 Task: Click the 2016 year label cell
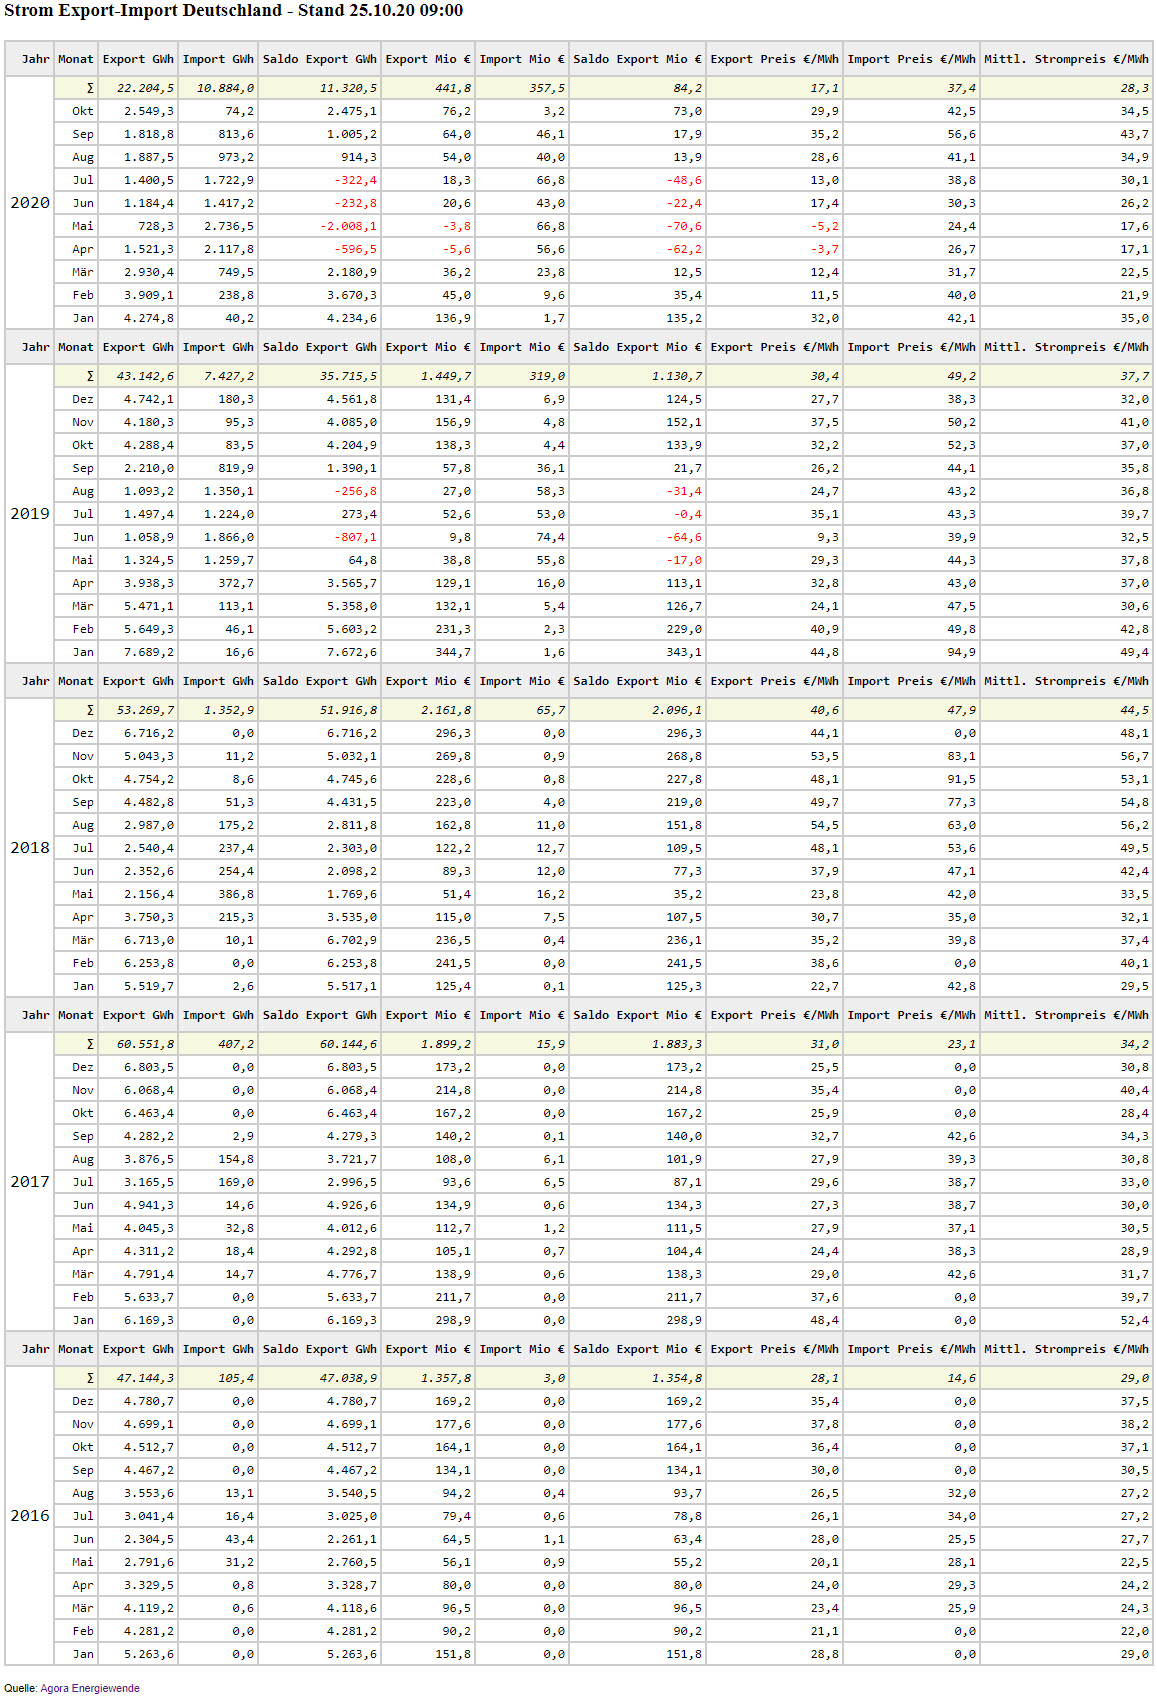pos(29,1516)
